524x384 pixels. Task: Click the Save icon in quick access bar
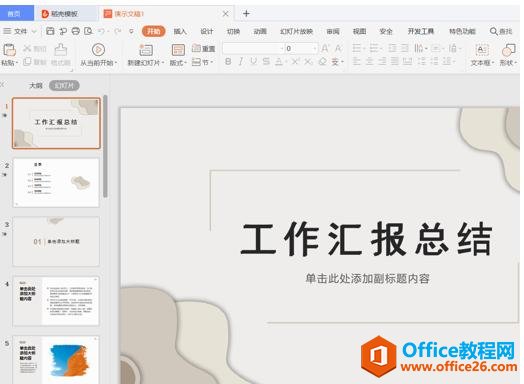(x=50, y=31)
